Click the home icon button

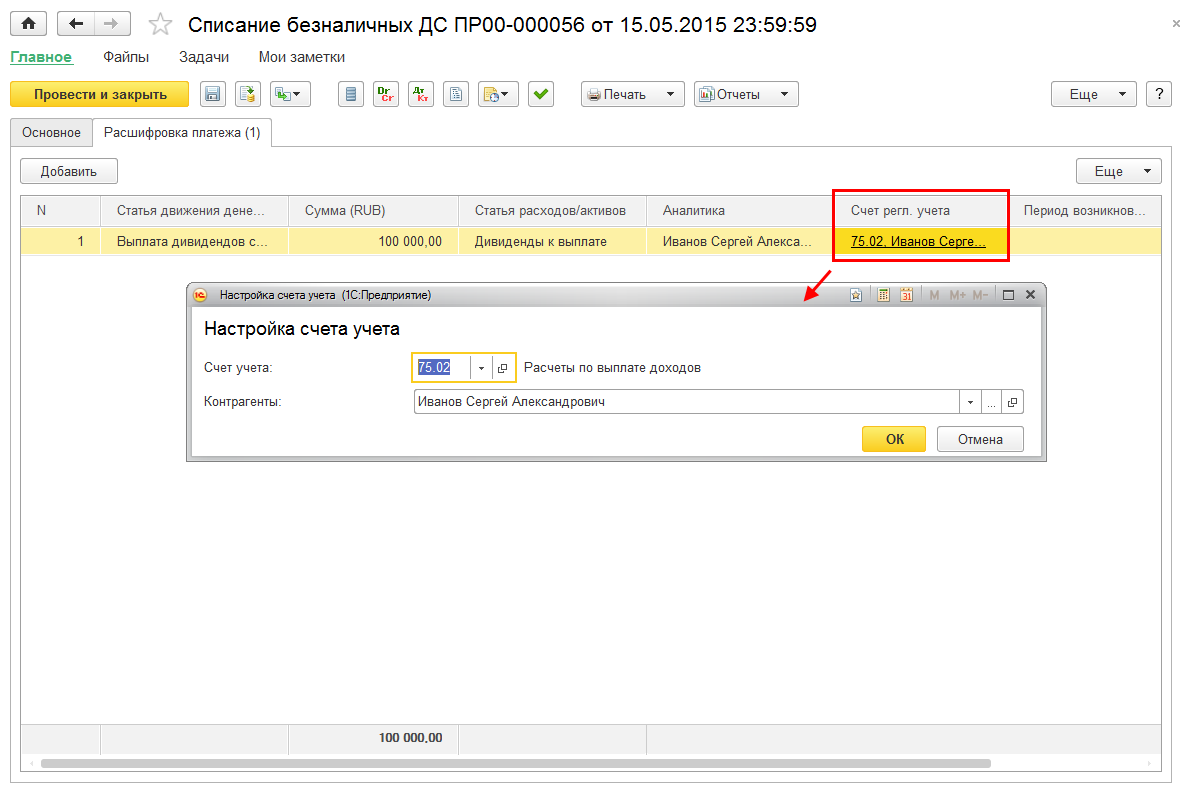(29, 23)
